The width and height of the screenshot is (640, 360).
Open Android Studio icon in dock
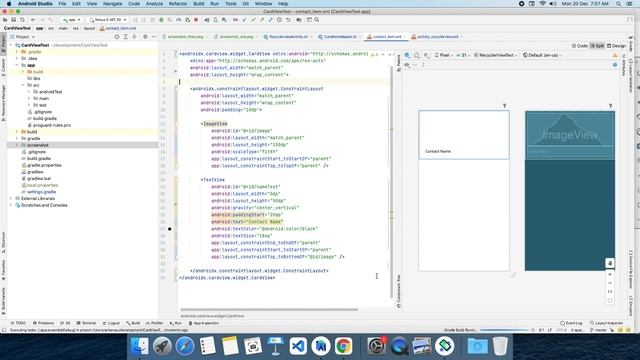click(321, 346)
